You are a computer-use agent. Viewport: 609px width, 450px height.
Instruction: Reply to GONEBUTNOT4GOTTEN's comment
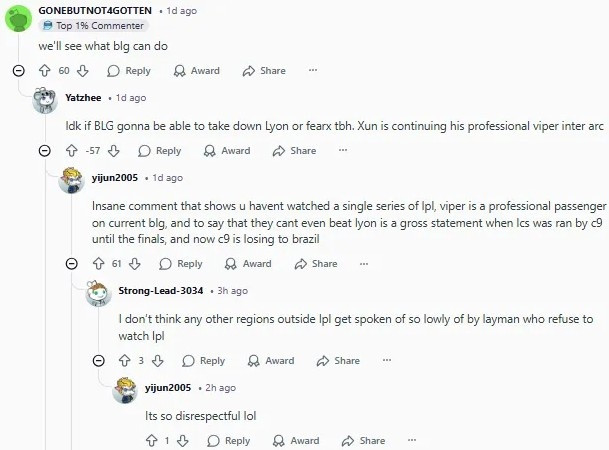(x=129, y=71)
